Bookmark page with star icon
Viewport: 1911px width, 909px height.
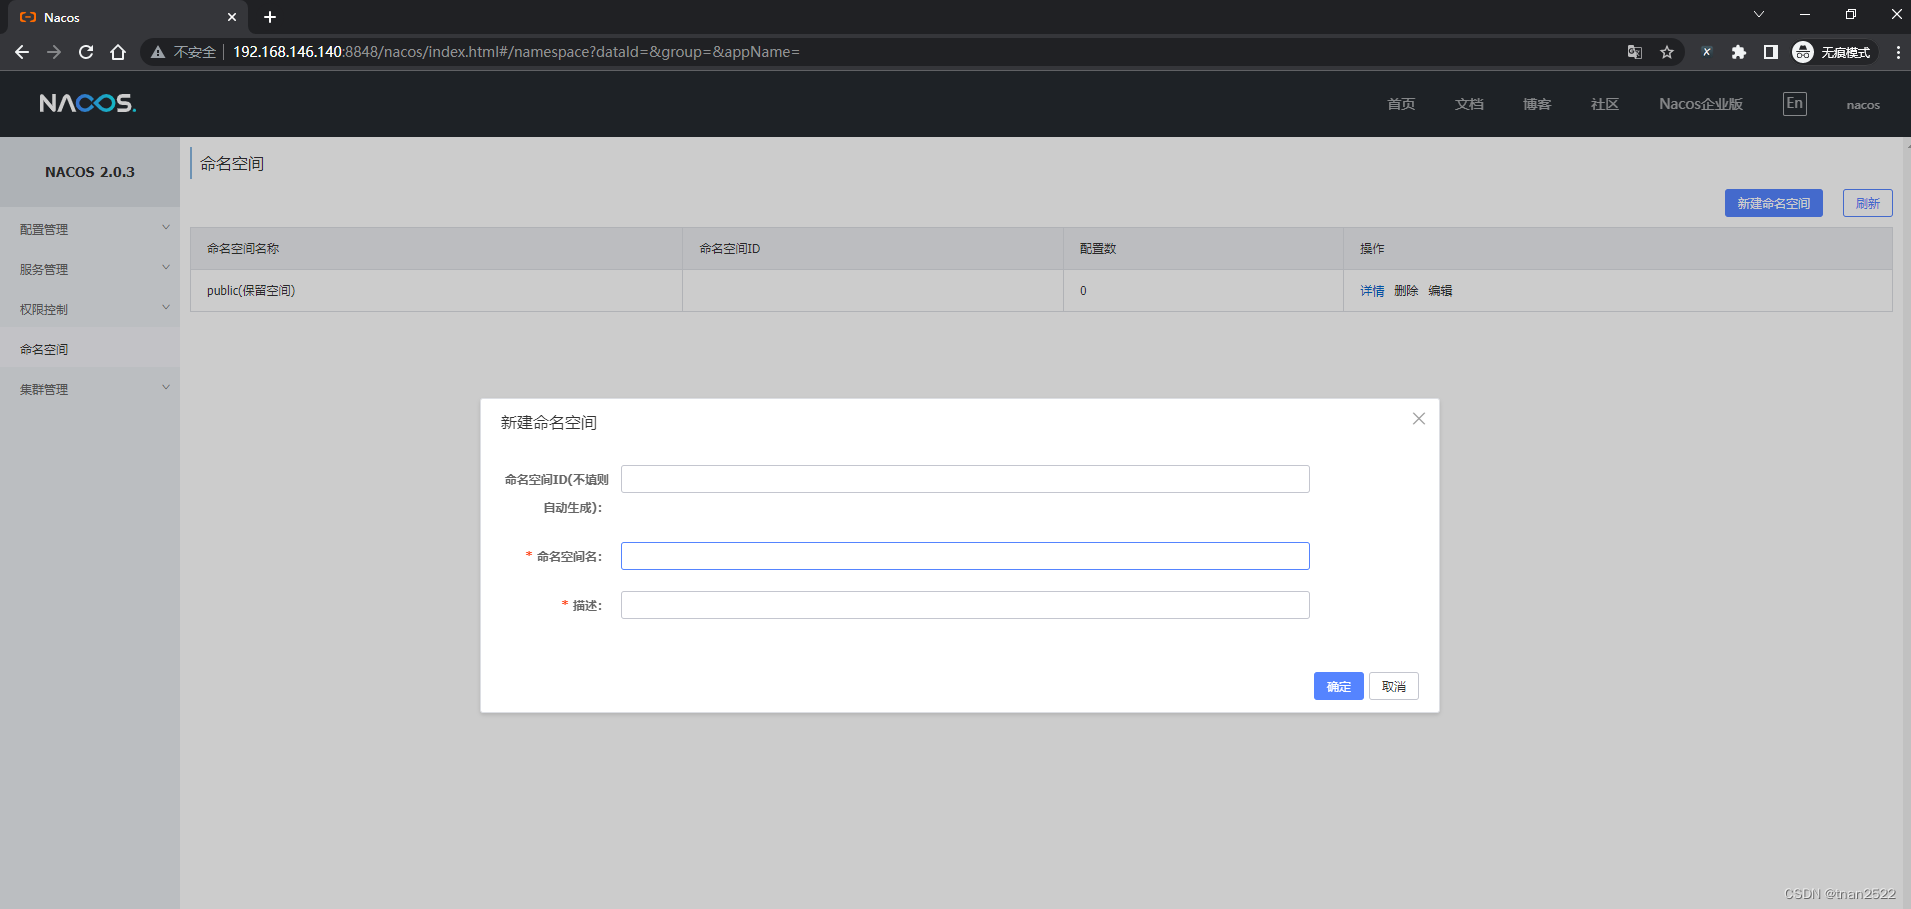[1667, 52]
